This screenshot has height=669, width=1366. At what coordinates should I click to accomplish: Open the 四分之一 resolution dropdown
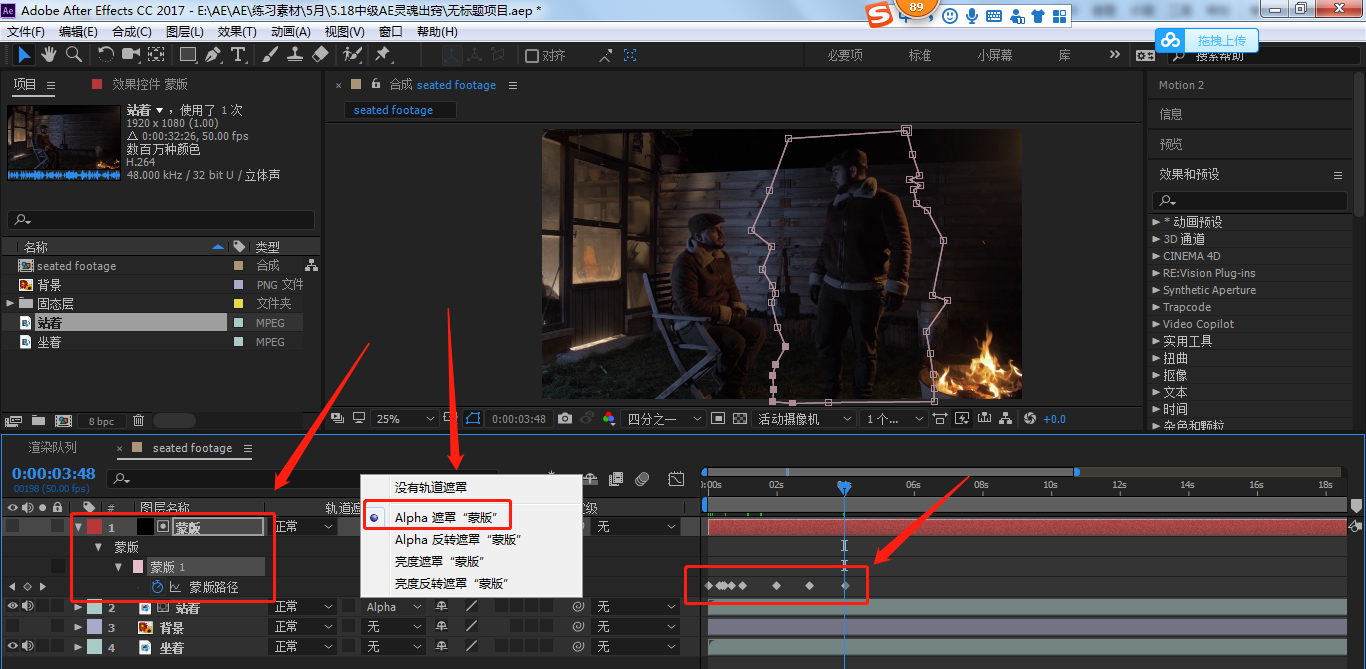(662, 419)
